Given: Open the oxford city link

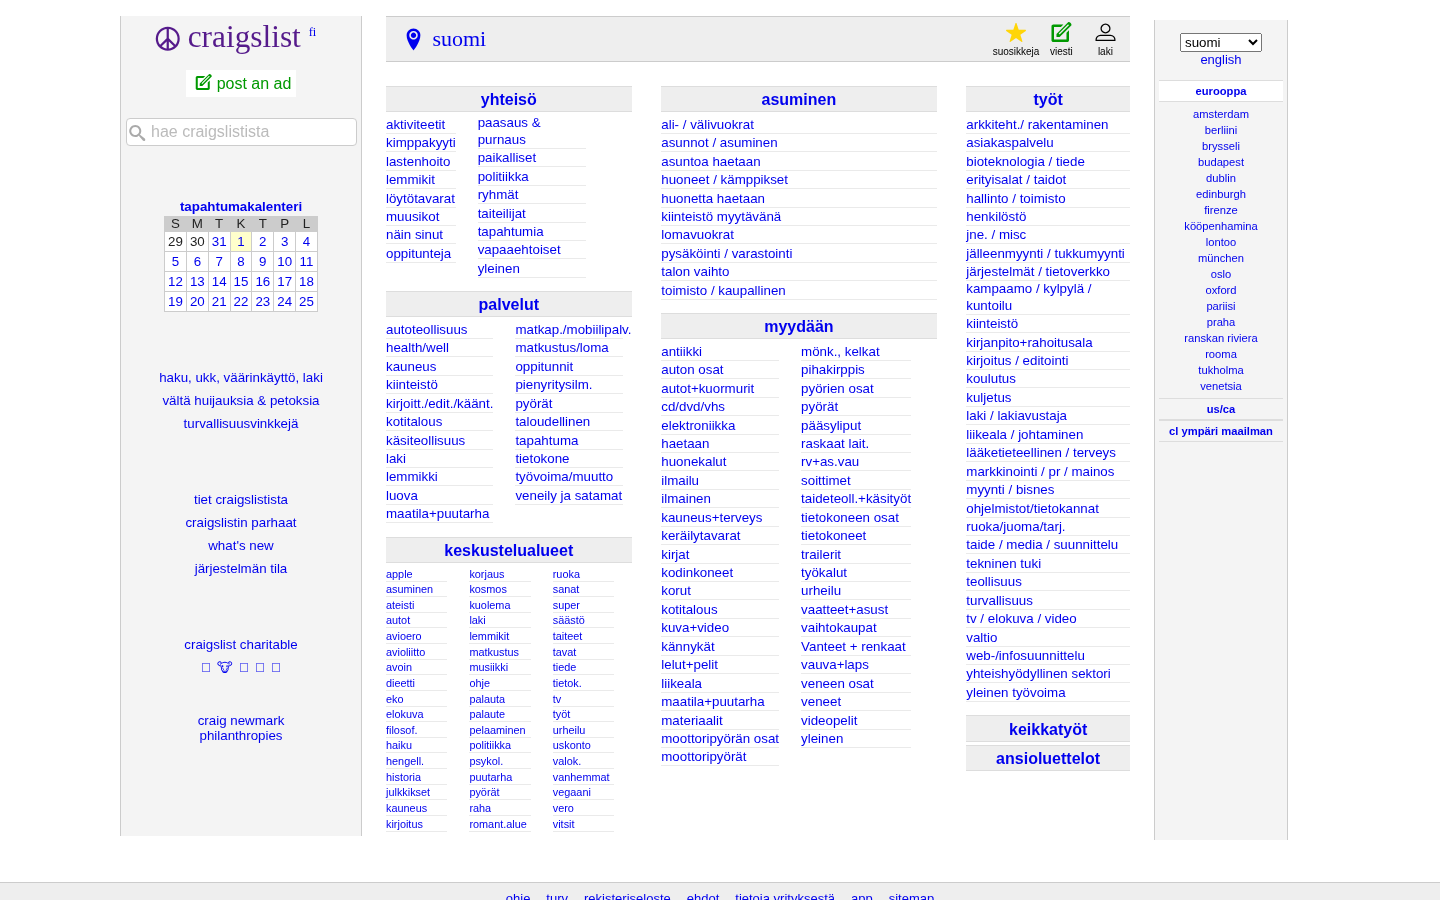Looking at the screenshot, I should (1220, 290).
